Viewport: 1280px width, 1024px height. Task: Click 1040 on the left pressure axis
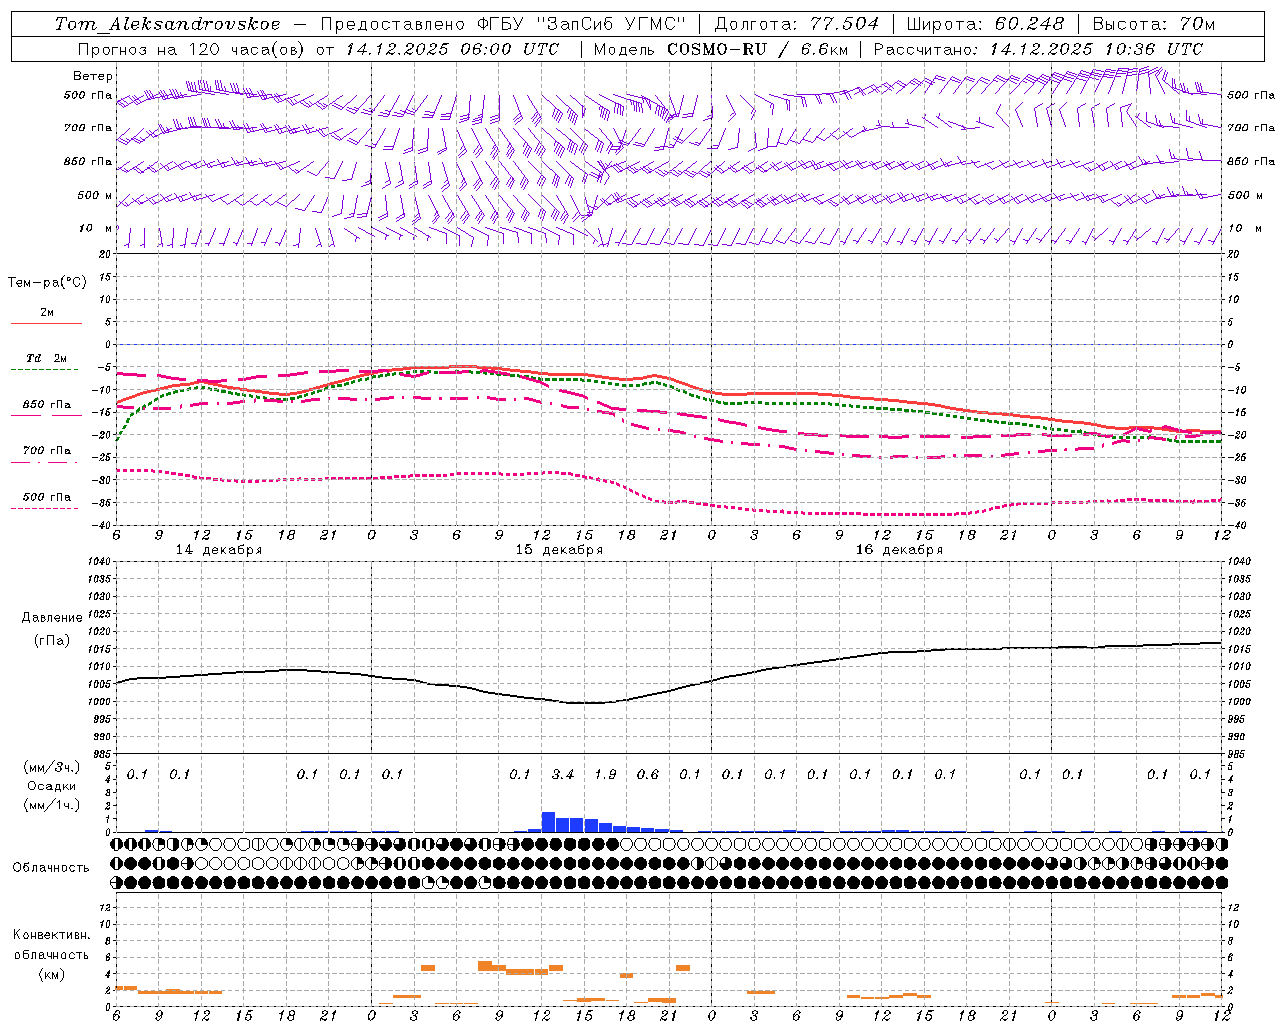pyautogui.click(x=99, y=561)
